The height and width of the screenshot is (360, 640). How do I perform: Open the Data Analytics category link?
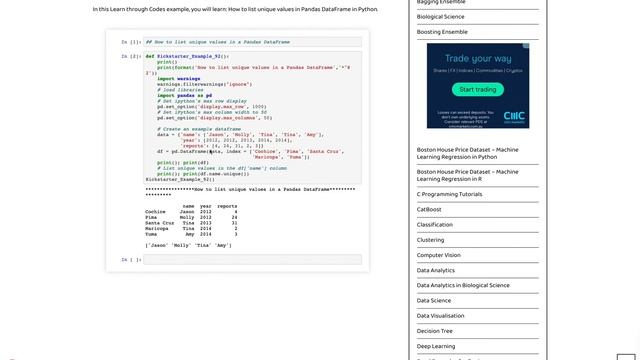436,270
